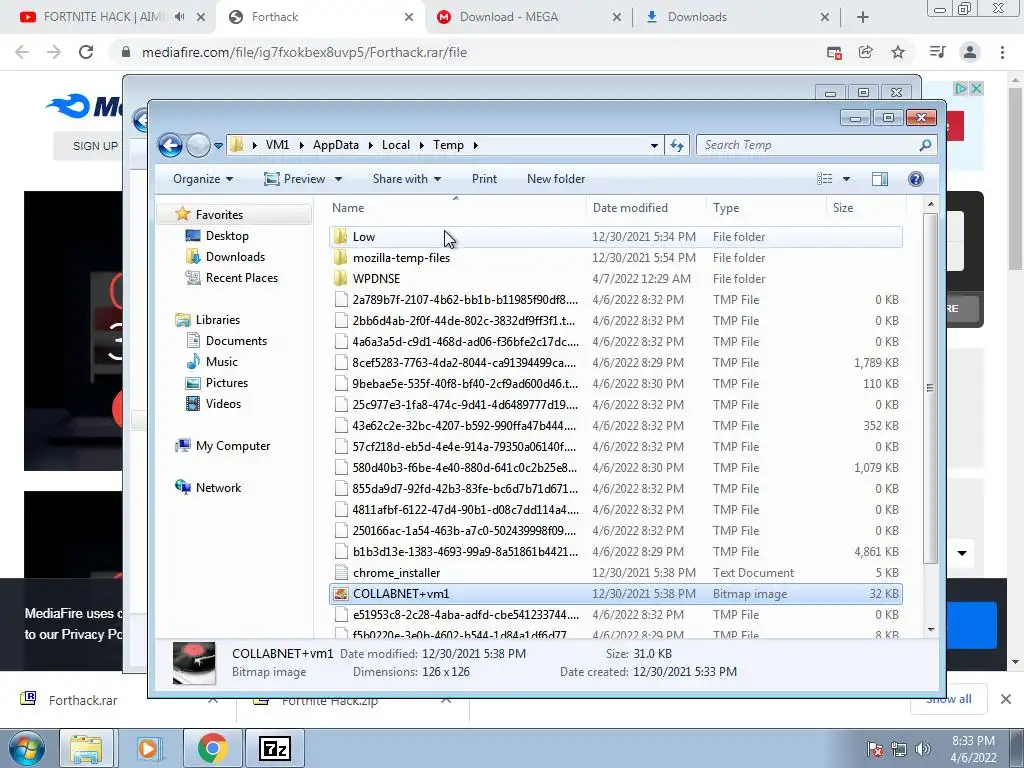Select My Computer in the navigation pane
The width and height of the screenshot is (1024, 768).
[x=232, y=446]
